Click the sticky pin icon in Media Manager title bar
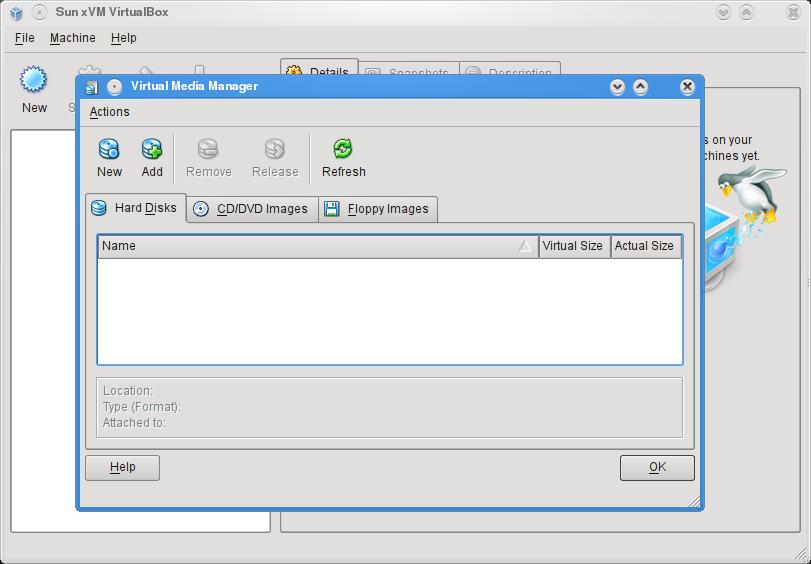811x564 pixels. pyautogui.click(x=114, y=87)
